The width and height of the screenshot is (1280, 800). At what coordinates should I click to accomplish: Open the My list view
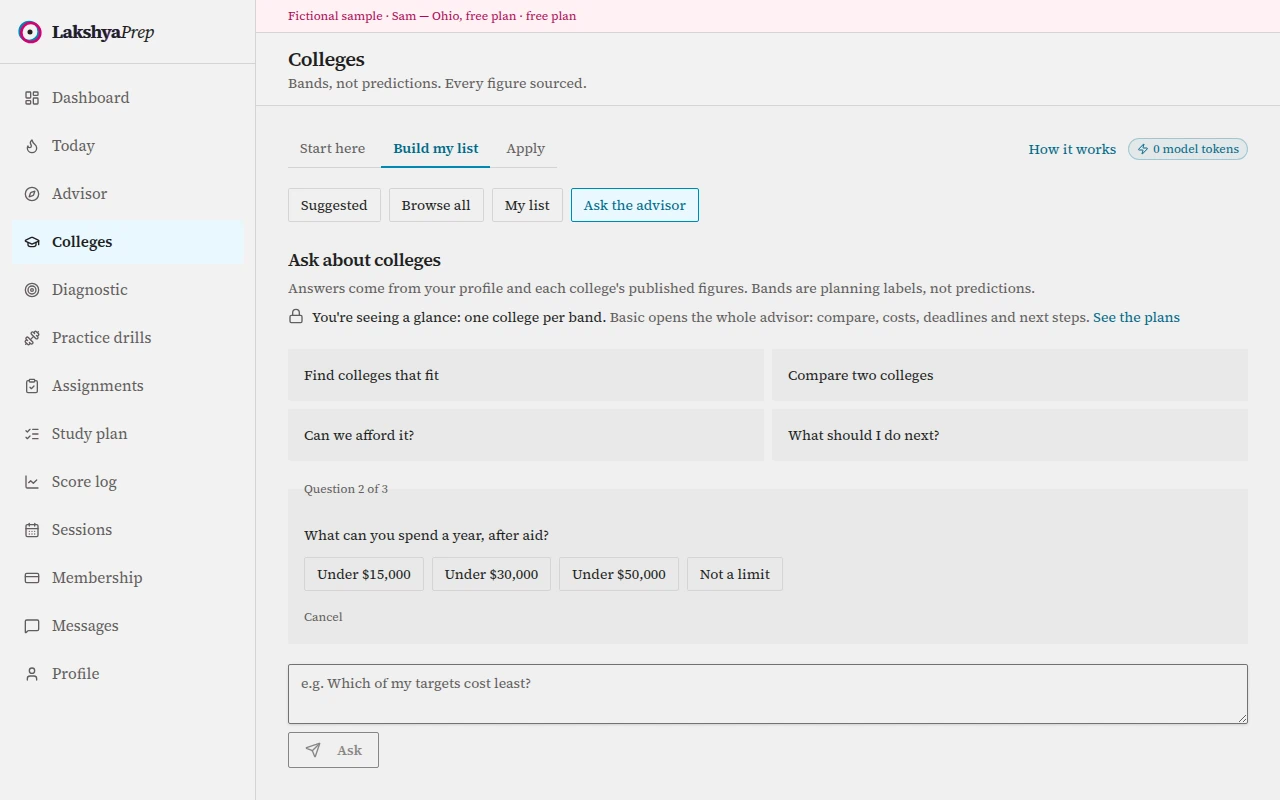(x=527, y=205)
